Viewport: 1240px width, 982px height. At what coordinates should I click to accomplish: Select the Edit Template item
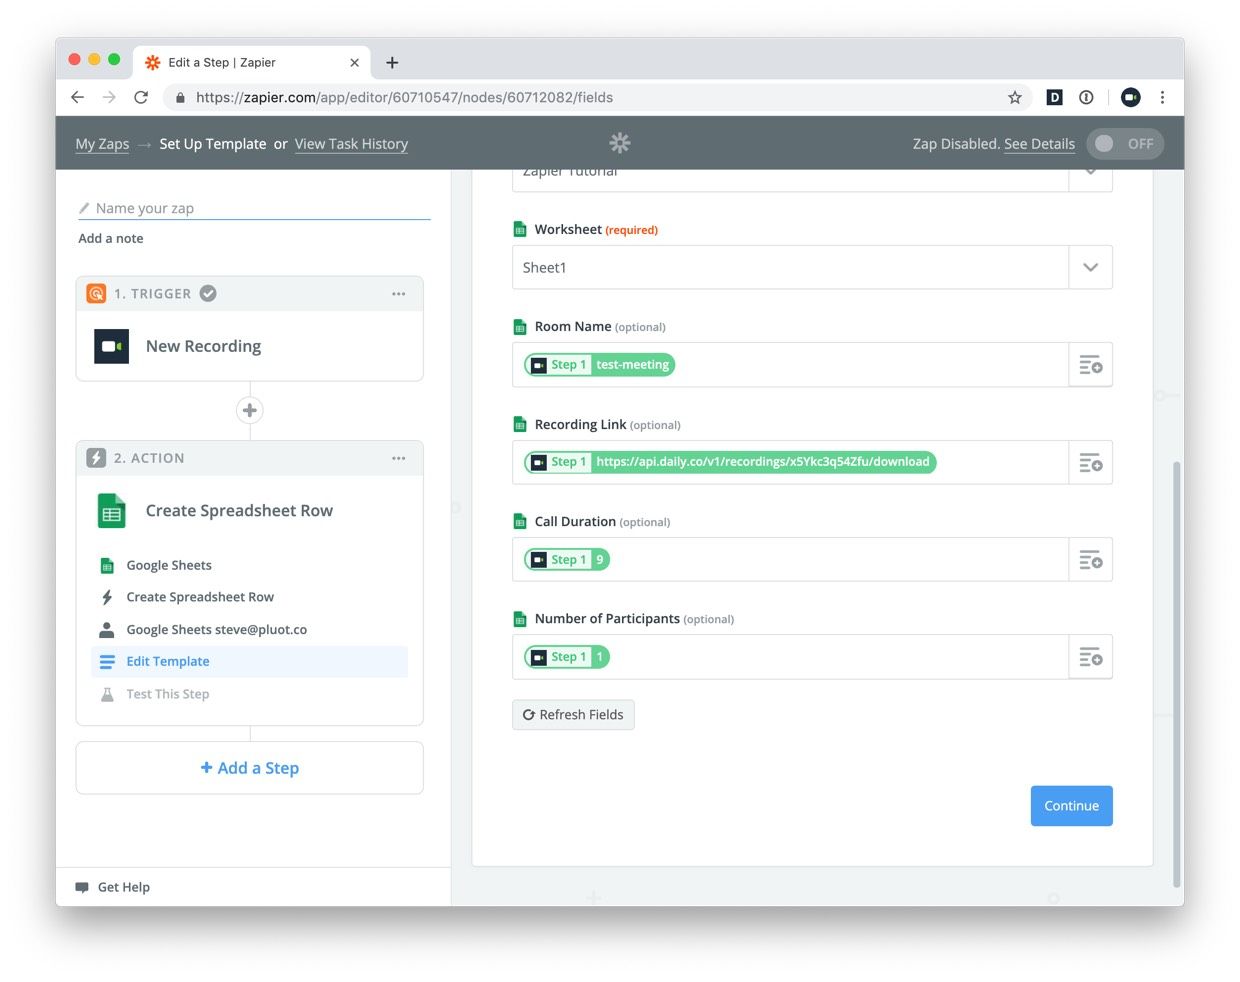point(249,661)
